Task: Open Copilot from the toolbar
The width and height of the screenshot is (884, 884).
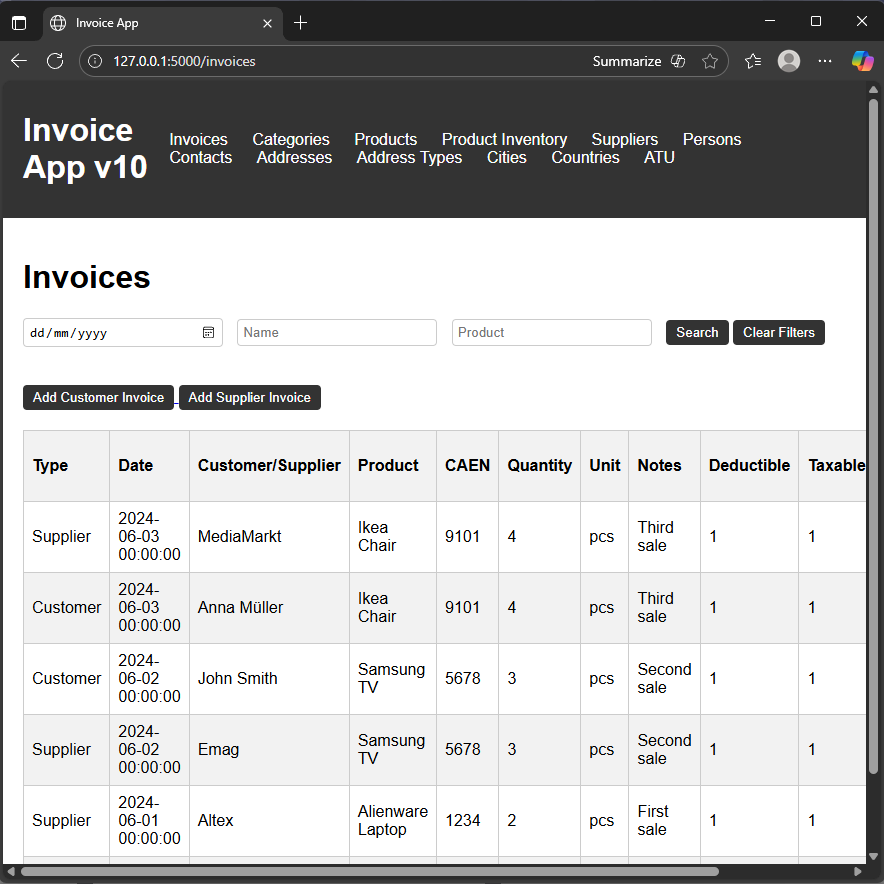Action: point(862,61)
